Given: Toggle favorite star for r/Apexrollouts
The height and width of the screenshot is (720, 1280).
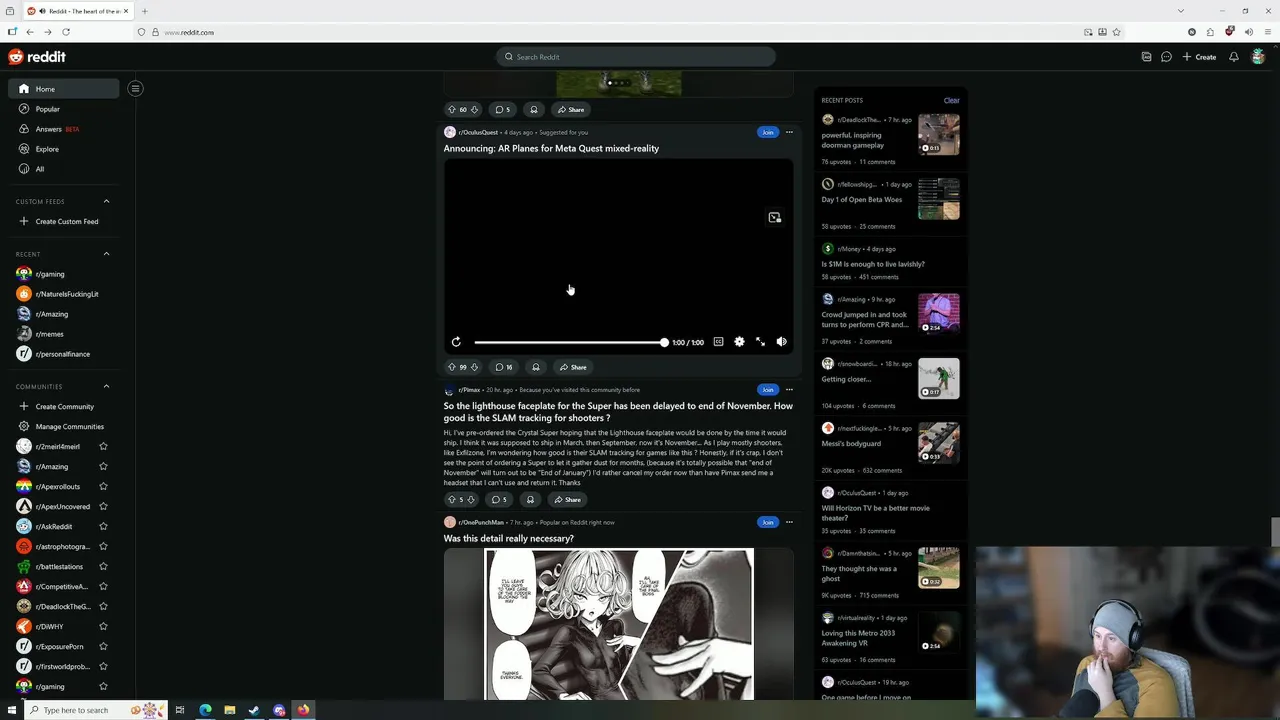Looking at the screenshot, I should click(x=103, y=486).
